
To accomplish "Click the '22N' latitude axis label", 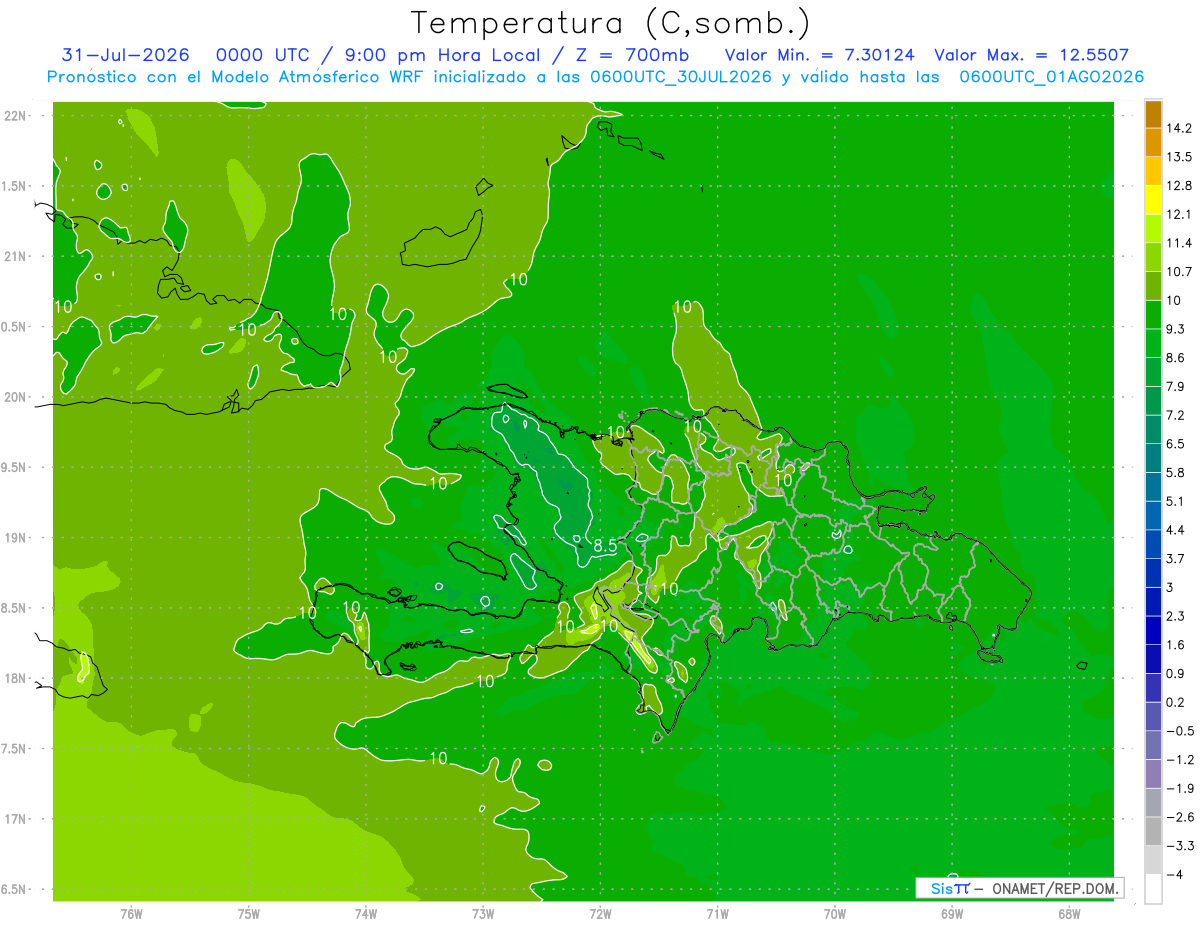I will pos(16,116).
